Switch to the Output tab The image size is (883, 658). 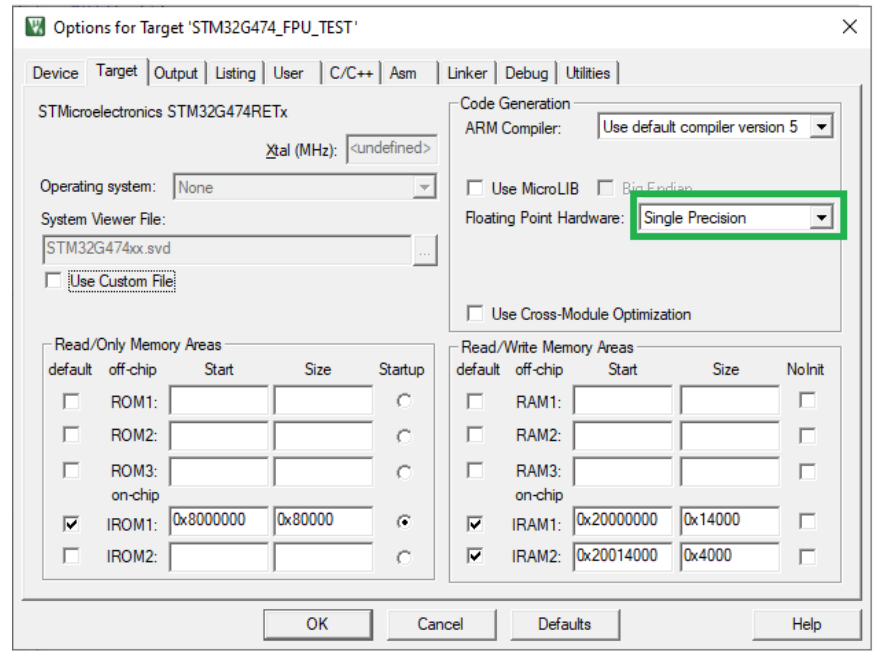tap(176, 73)
